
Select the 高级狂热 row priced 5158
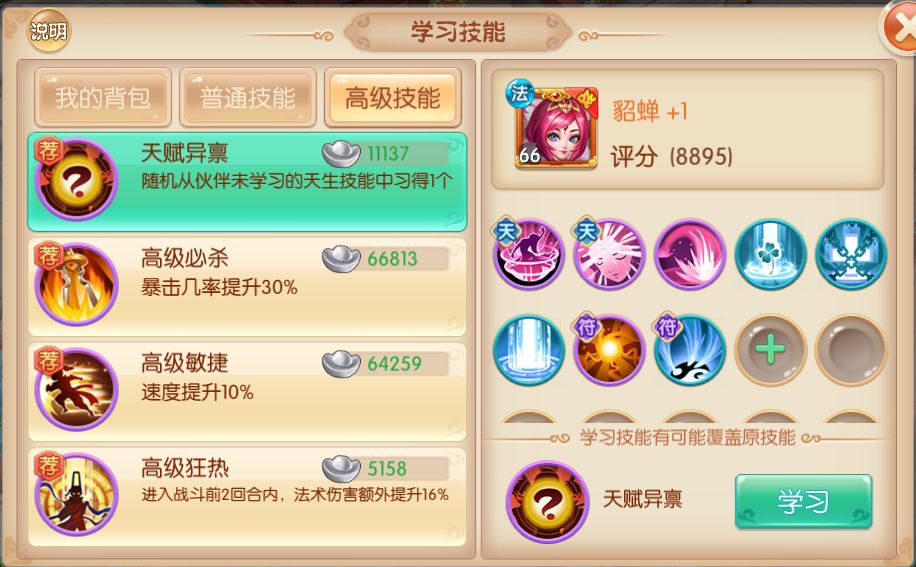tap(247, 496)
